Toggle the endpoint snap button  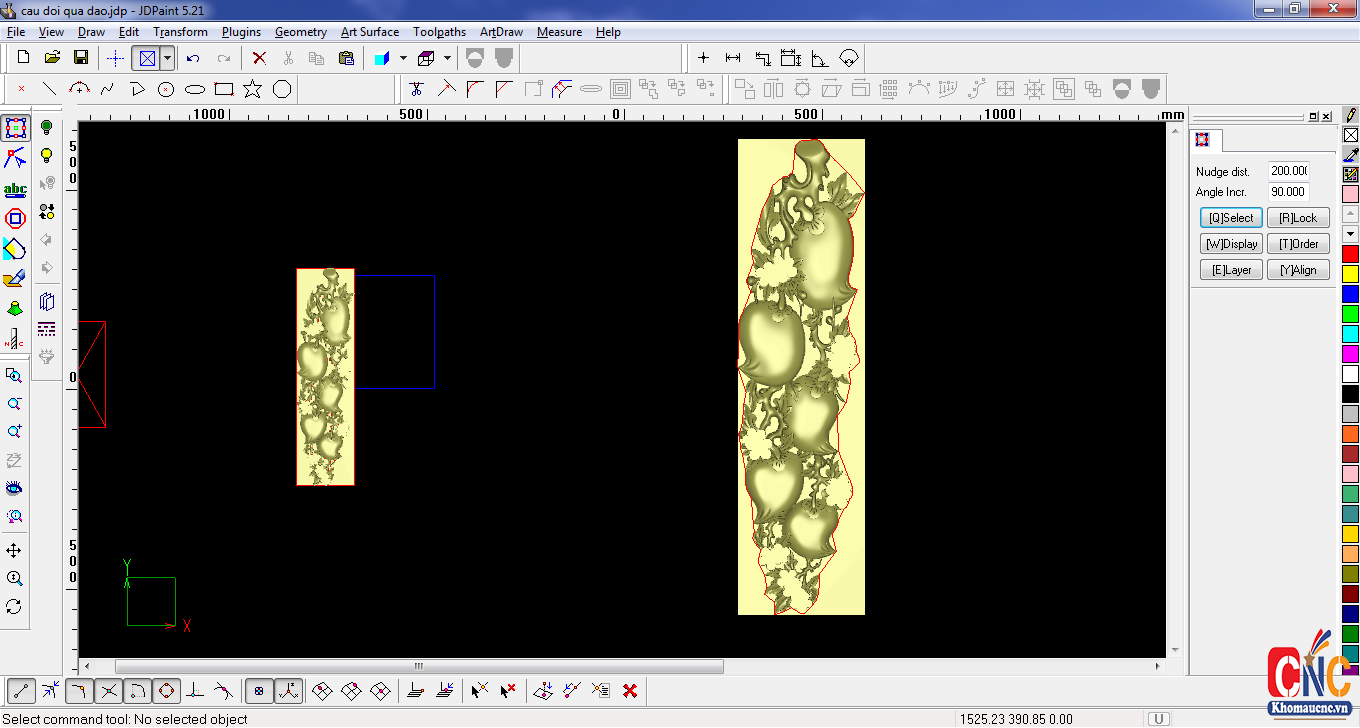[x=21, y=690]
